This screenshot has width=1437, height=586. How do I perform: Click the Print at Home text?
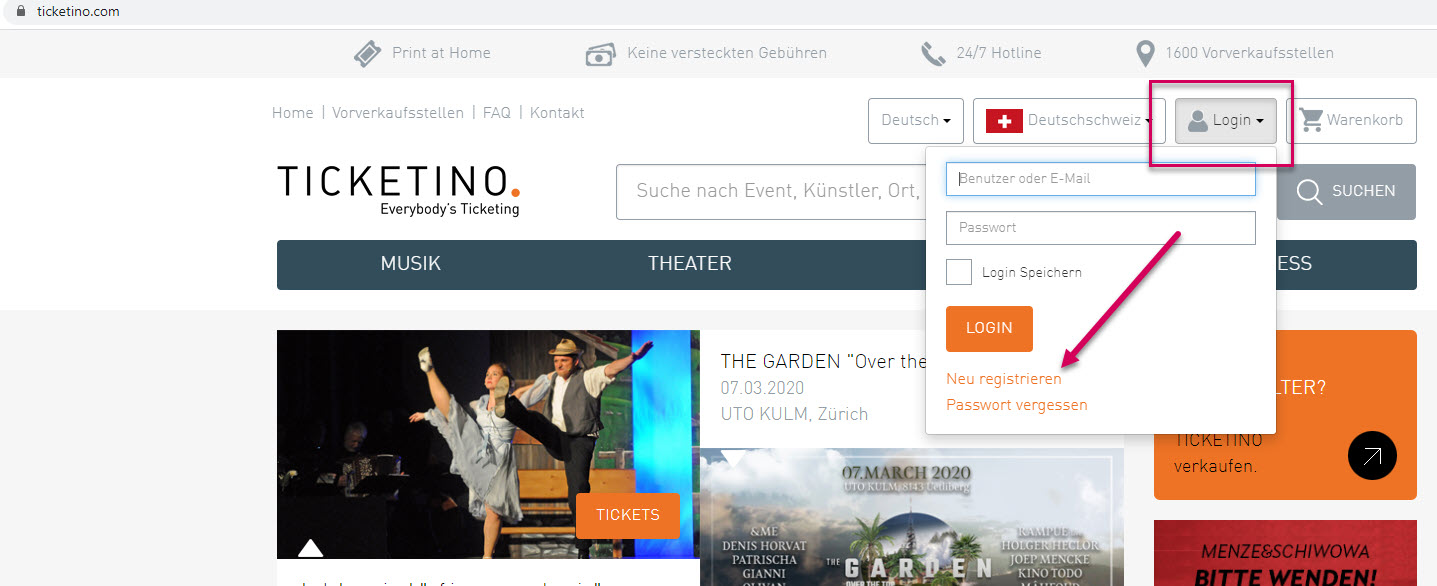tap(441, 53)
